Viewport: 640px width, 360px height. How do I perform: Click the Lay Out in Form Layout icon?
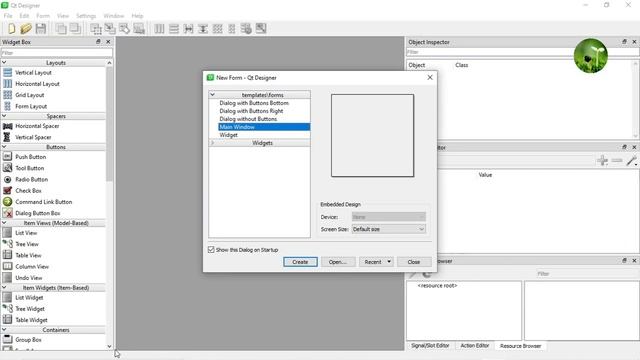point(232,29)
